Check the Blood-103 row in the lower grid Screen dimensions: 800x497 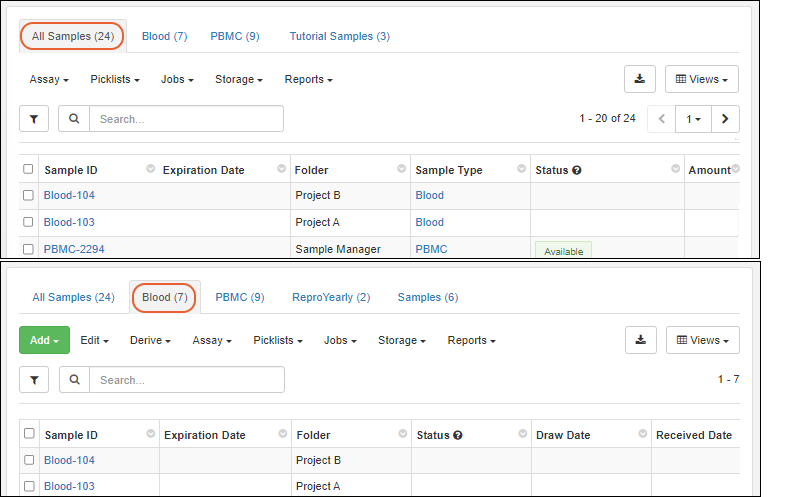click(29, 486)
